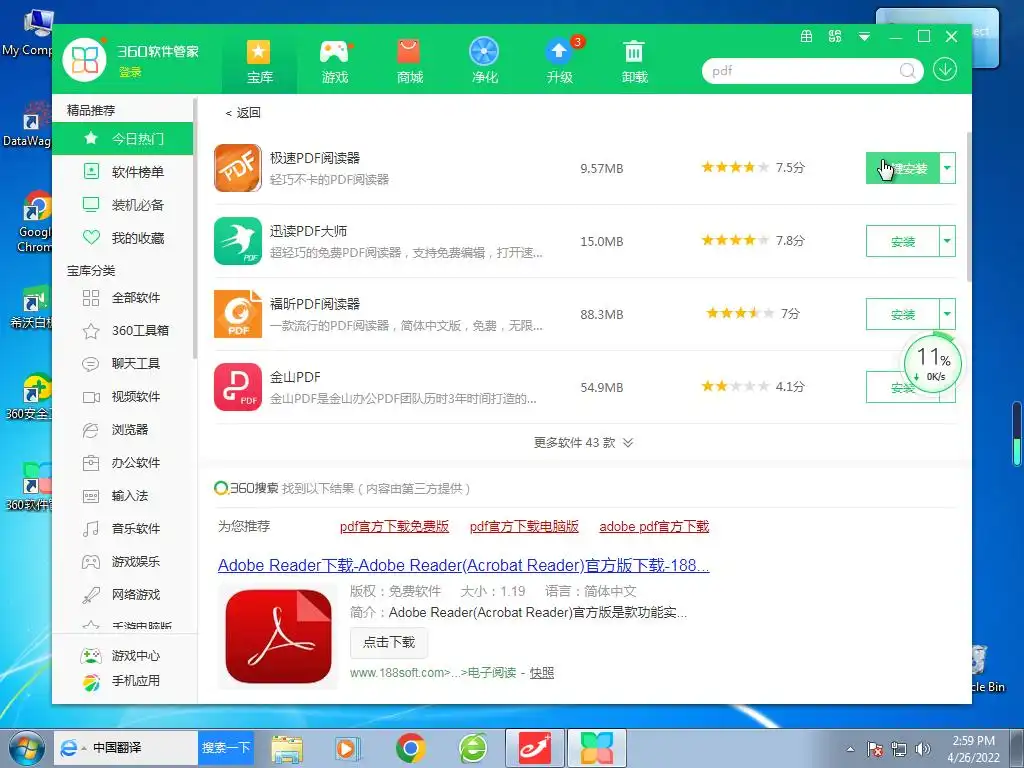This screenshot has width=1024, height=768.
Task: Click the 360工具箱 star icon
Action: 91,331
